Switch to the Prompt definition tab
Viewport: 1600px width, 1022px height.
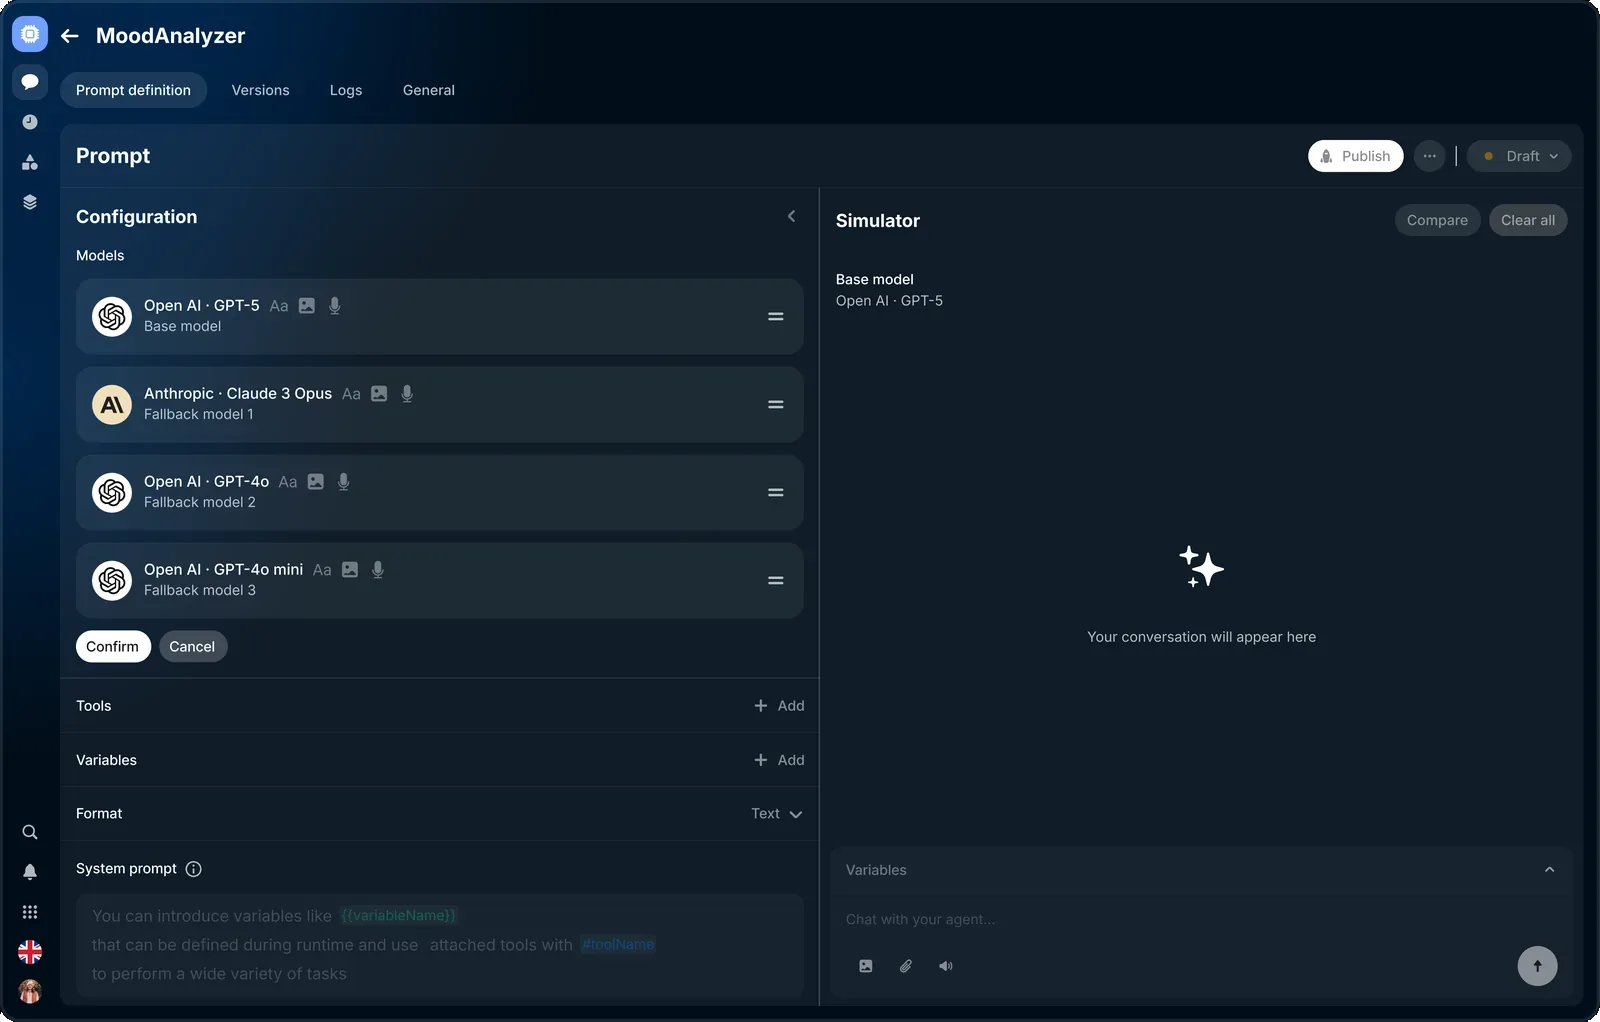[133, 90]
